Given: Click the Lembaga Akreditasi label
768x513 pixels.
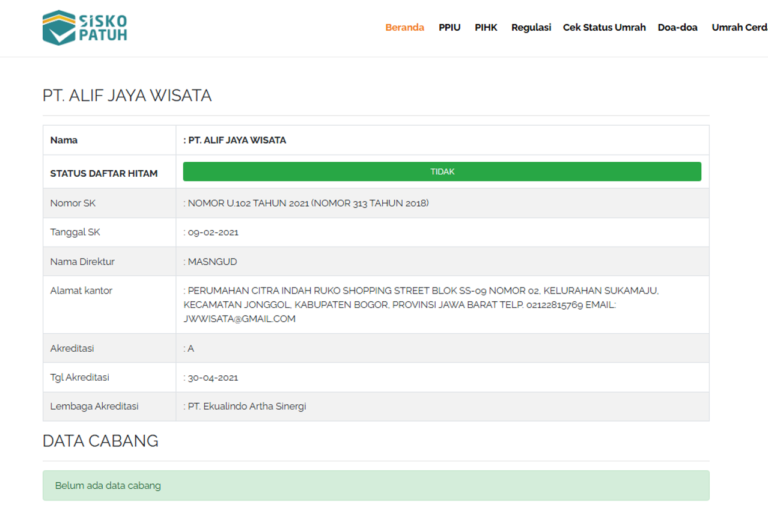Looking at the screenshot, I should click(94, 406).
